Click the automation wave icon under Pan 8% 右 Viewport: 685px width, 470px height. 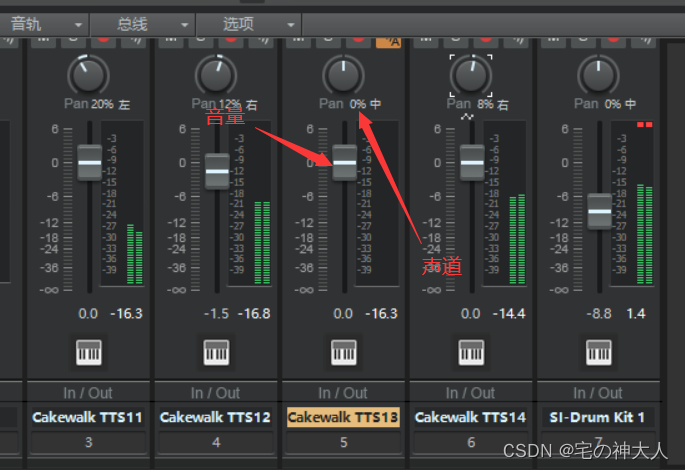click(467, 117)
